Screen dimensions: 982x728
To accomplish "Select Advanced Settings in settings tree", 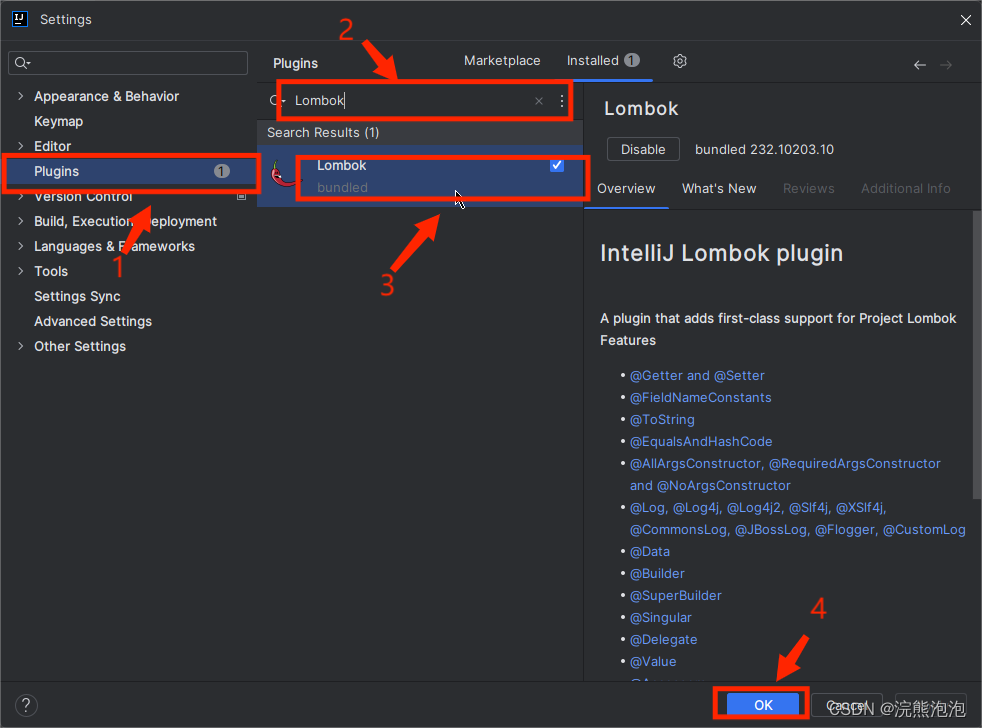I will coord(93,321).
